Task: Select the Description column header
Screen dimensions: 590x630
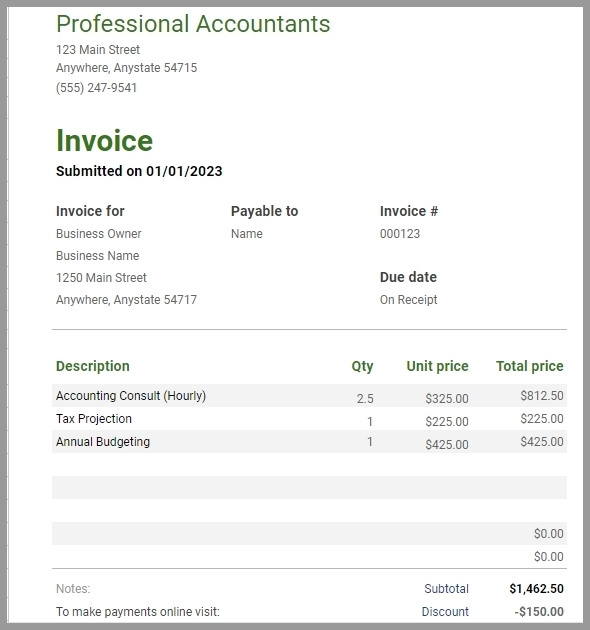Action: [x=93, y=366]
